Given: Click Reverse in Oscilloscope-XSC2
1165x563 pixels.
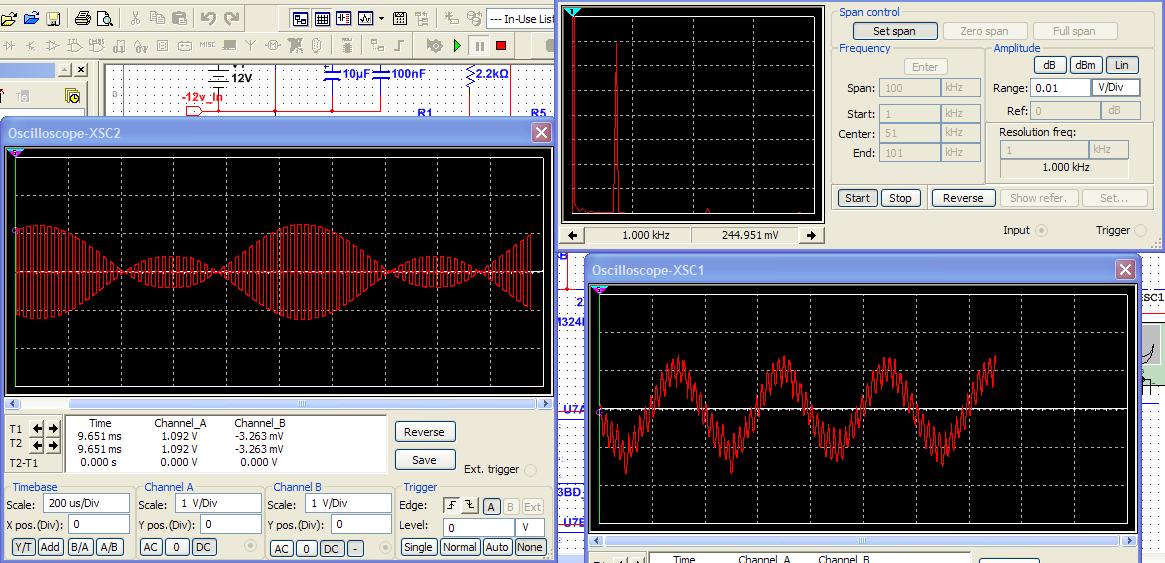Looking at the screenshot, I should click(x=425, y=432).
